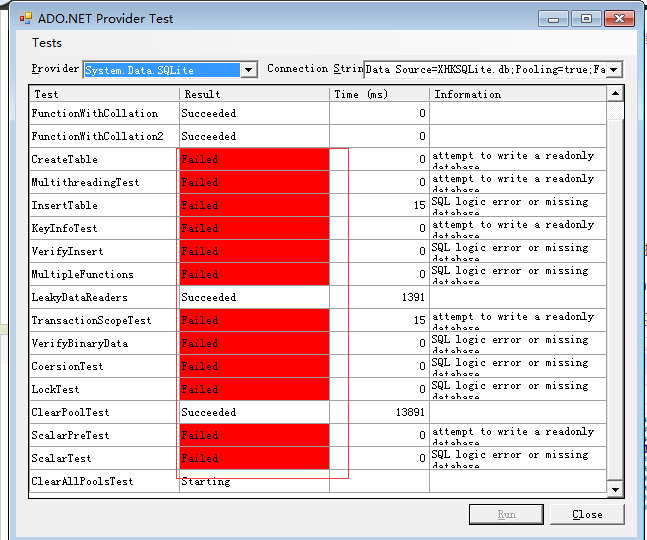The width and height of the screenshot is (647, 540).
Task: Select the ScalarTest row name
Action: [x=61, y=458]
